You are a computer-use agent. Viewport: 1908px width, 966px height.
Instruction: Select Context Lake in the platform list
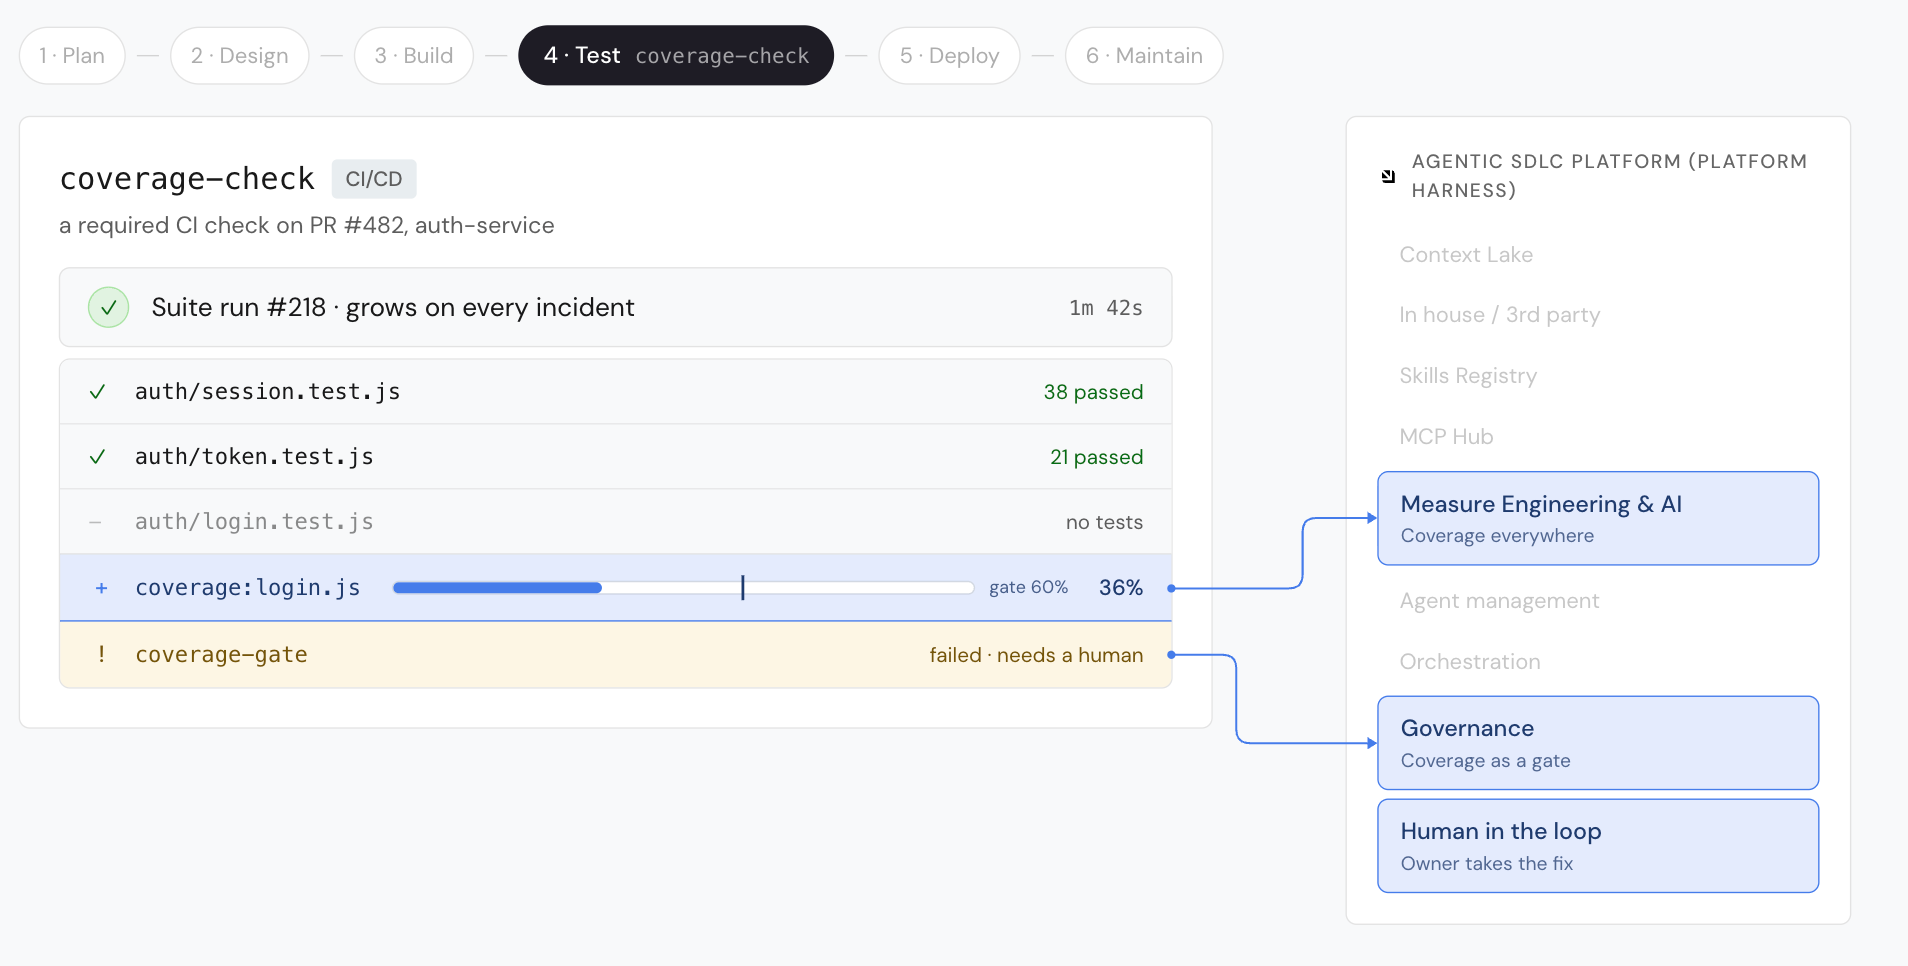[1466, 255]
